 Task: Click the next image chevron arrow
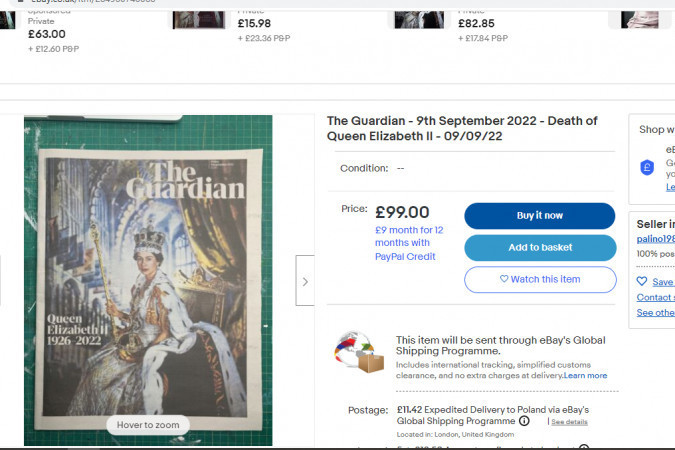tap(305, 281)
